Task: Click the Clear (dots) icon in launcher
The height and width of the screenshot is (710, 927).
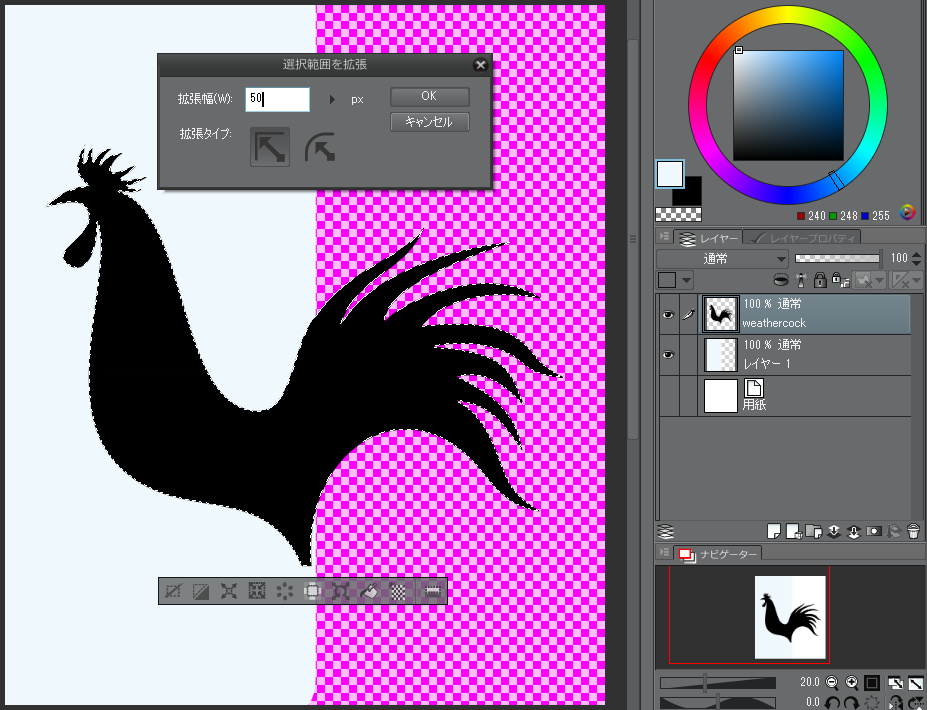Action: click(285, 591)
